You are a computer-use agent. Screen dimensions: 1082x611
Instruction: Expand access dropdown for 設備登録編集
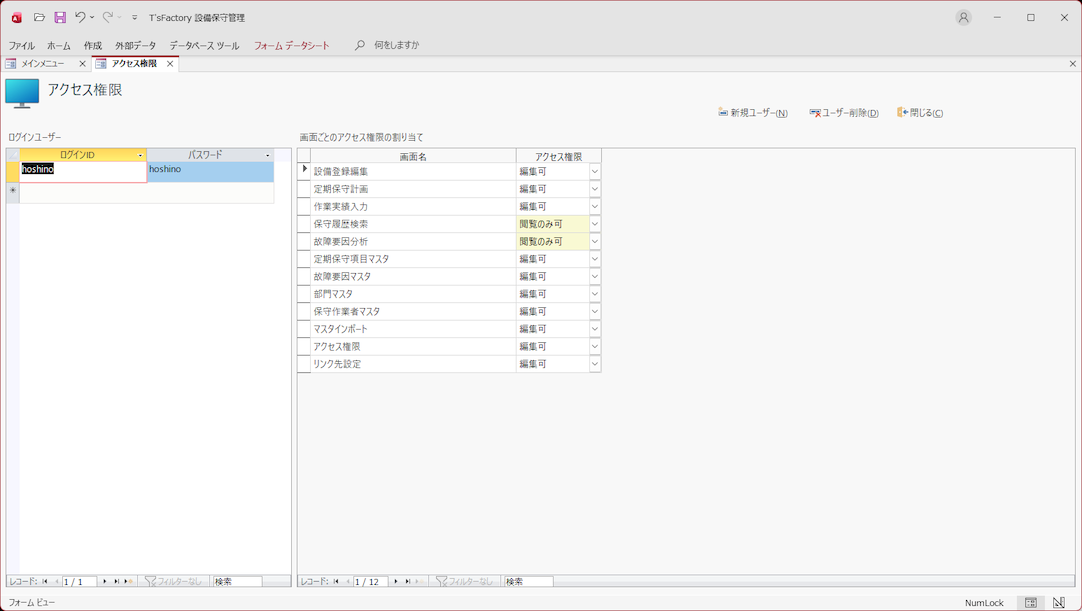click(x=594, y=172)
